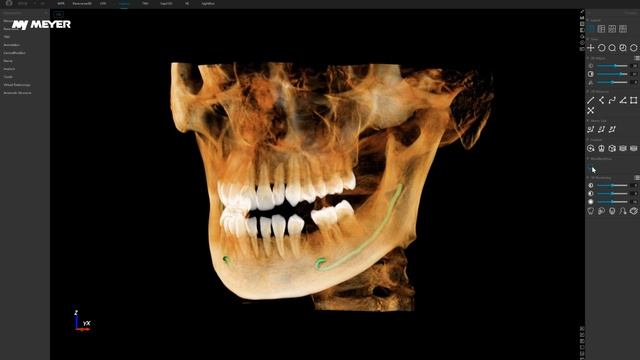Image resolution: width=640 pixels, height=360 pixels.
Task: Click the X-shaped delete measurements icon
Action: coord(591,111)
